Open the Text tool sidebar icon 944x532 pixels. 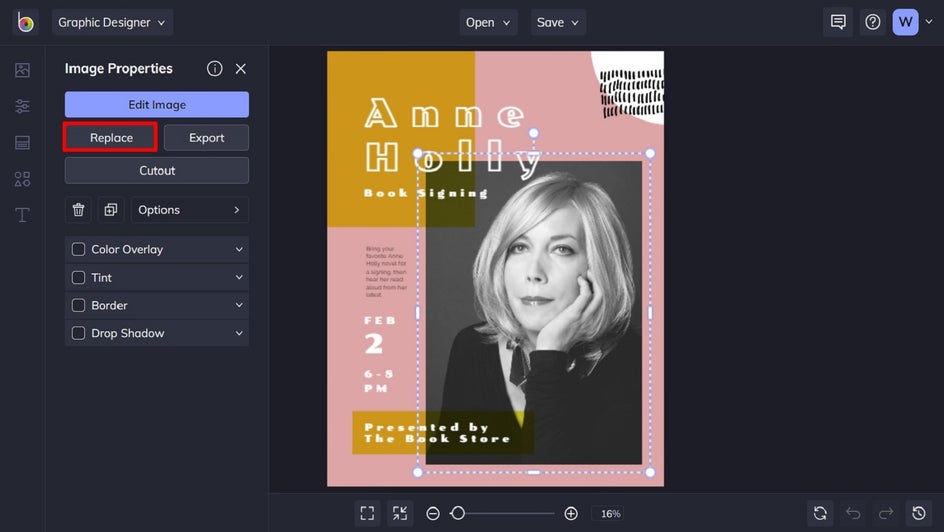coord(22,215)
